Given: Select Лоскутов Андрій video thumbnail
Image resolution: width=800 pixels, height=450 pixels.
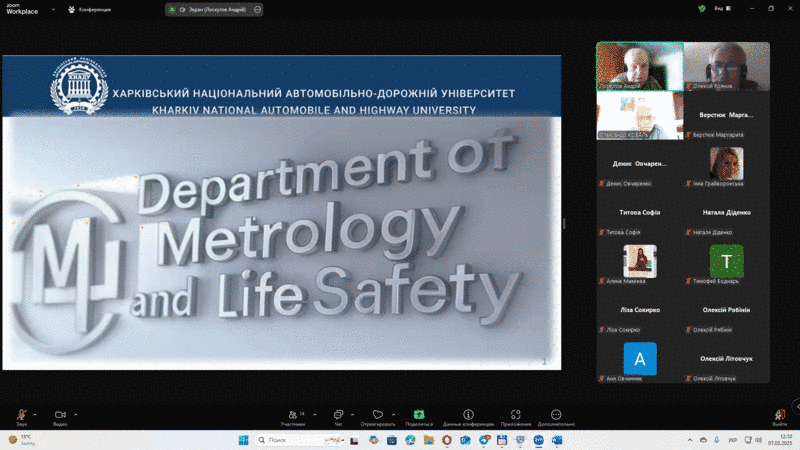Looking at the screenshot, I should 640,66.
